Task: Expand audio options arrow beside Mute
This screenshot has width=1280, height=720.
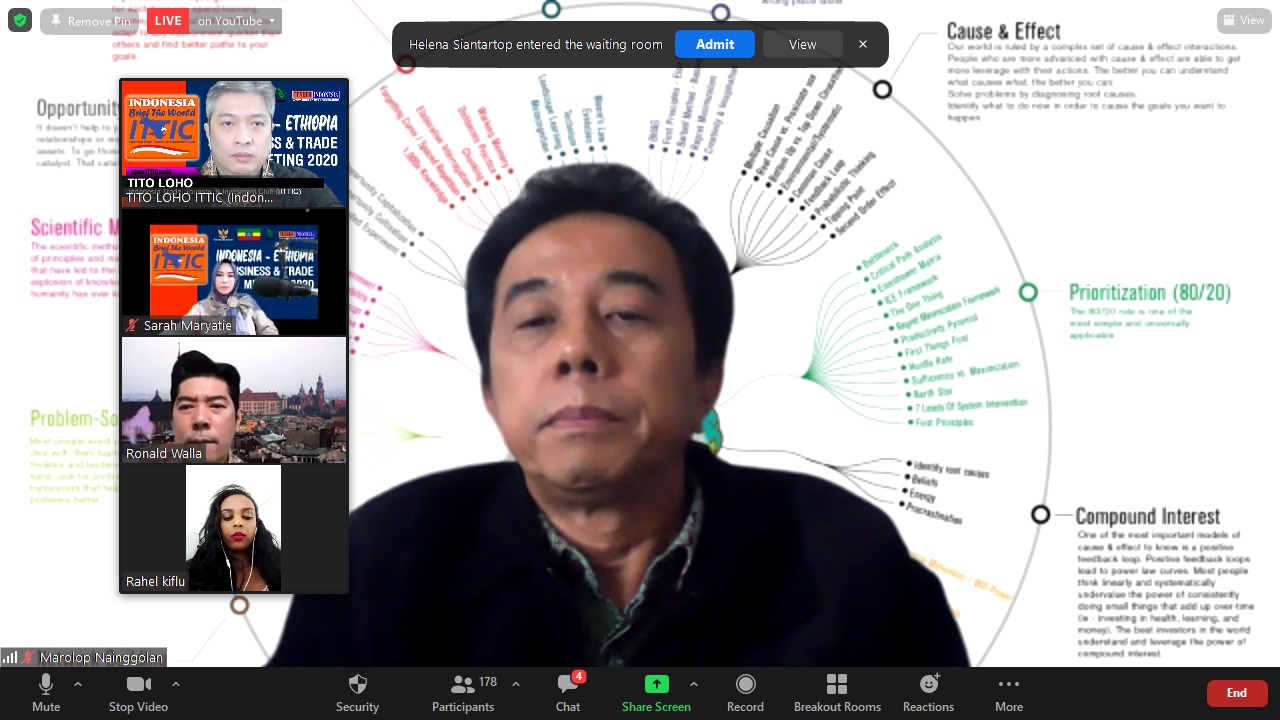Action: click(78, 685)
